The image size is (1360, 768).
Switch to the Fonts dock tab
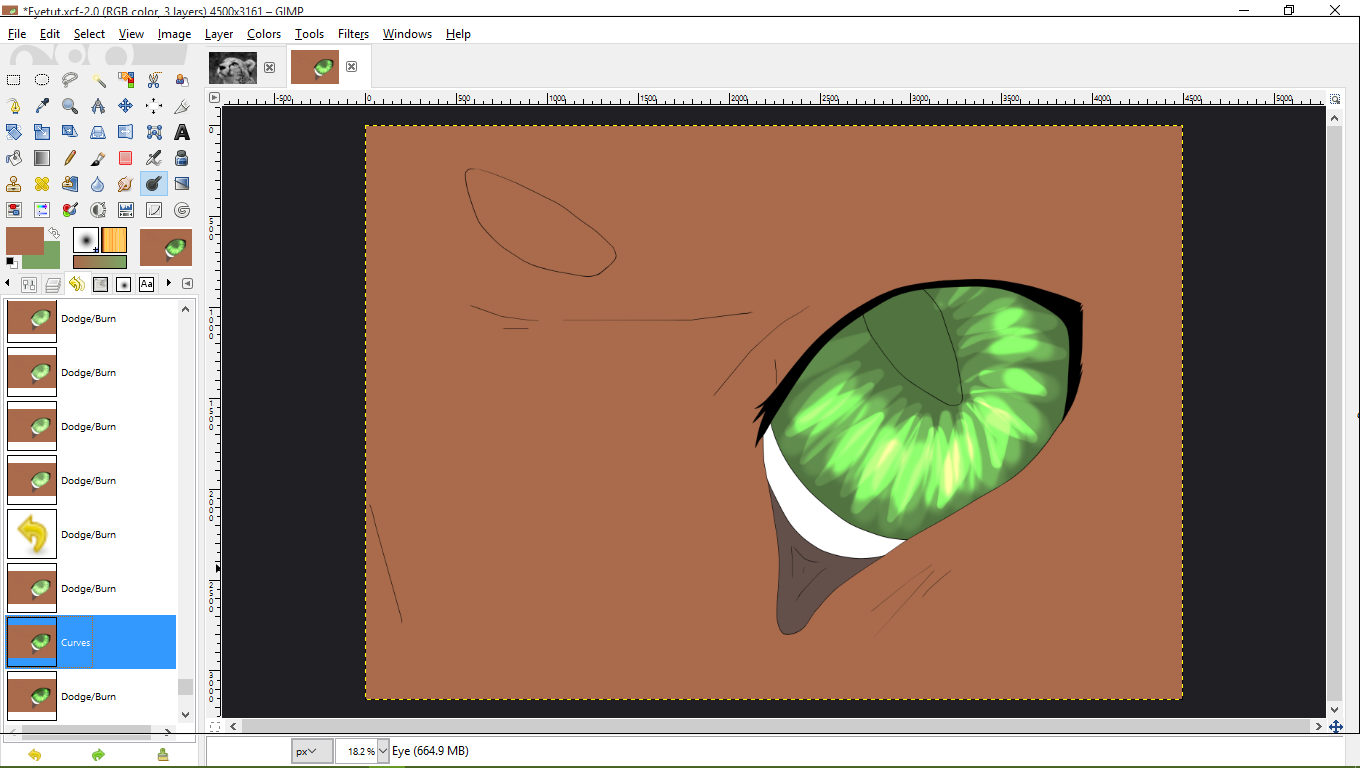[147, 284]
